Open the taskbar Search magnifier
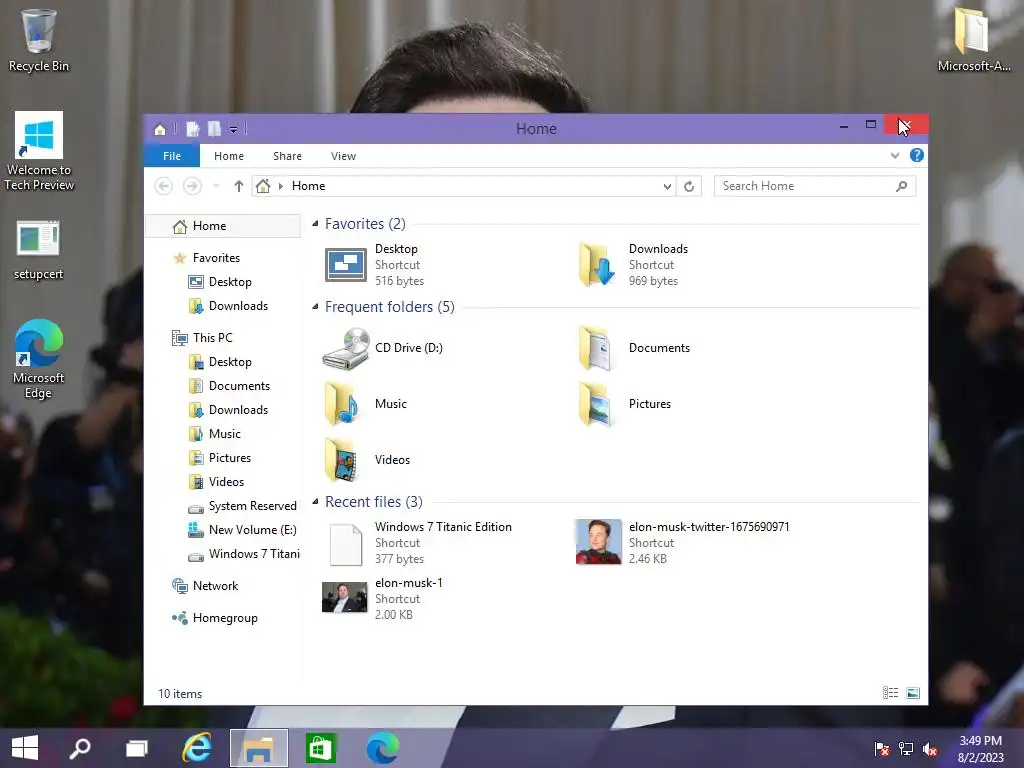 click(x=80, y=748)
